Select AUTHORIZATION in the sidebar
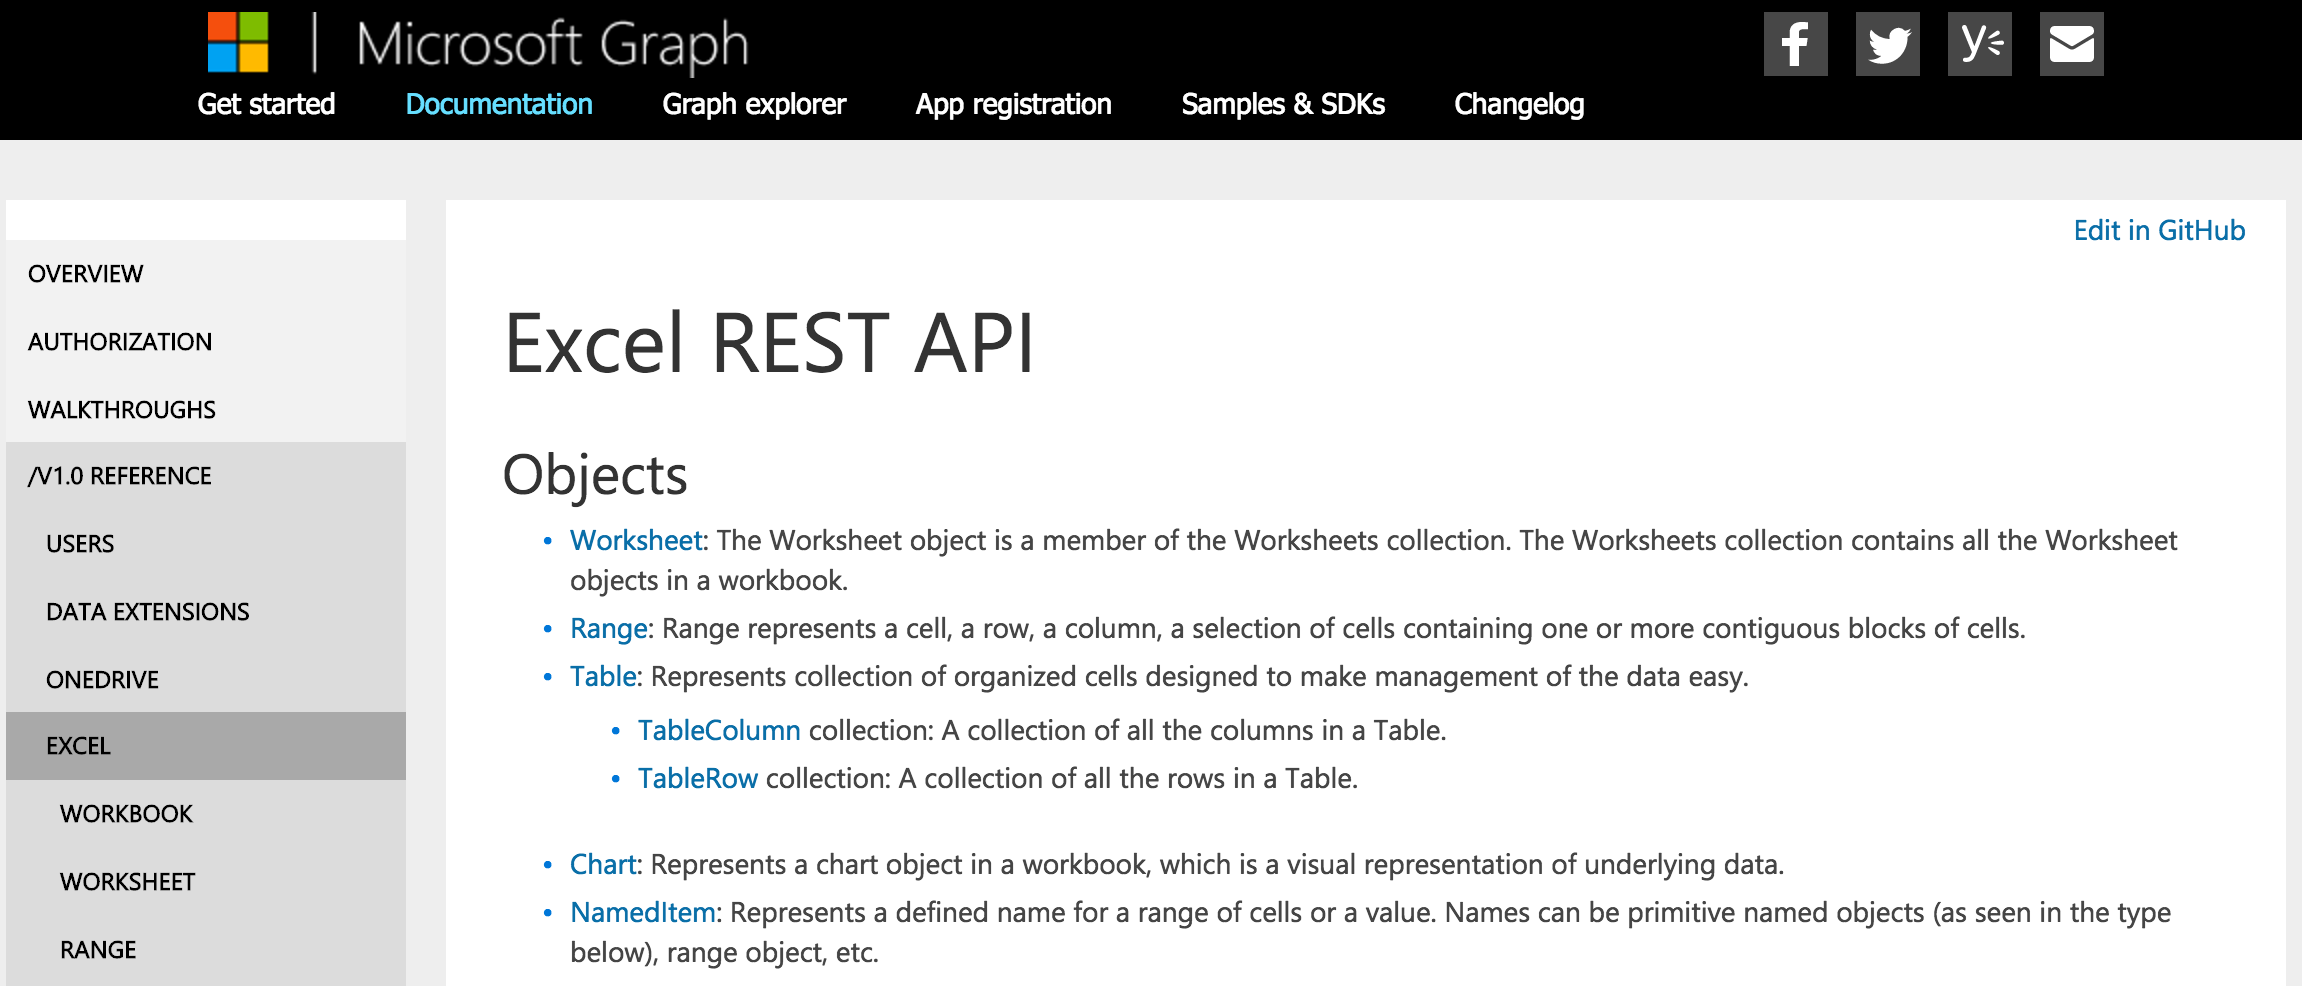The image size is (2302, 986). pos(206,342)
